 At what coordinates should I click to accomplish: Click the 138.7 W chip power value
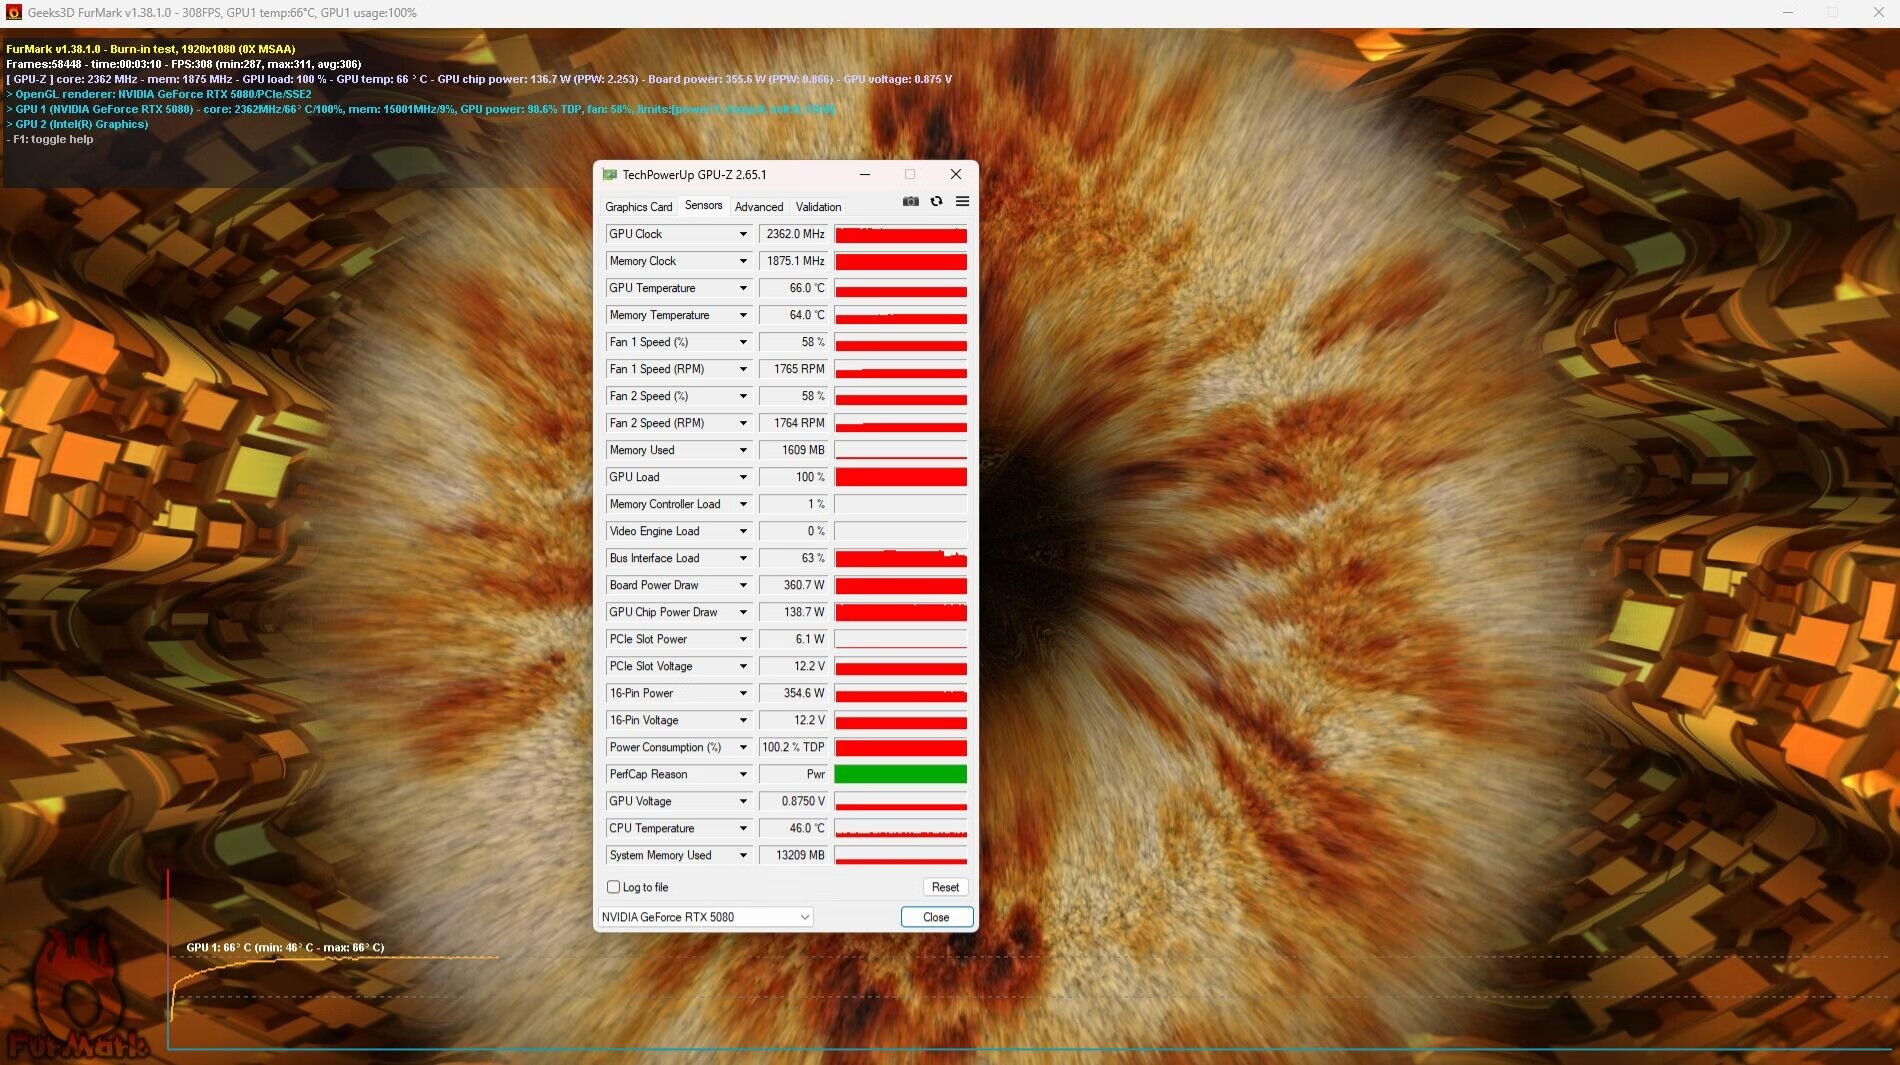click(794, 612)
